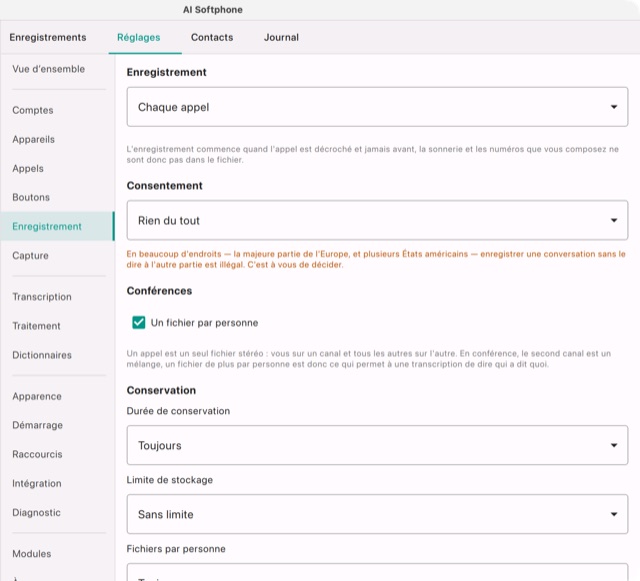Expand the Rien du tout consent dropdown
The height and width of the screenshot is (581, 640).
(x=377, y=220)
